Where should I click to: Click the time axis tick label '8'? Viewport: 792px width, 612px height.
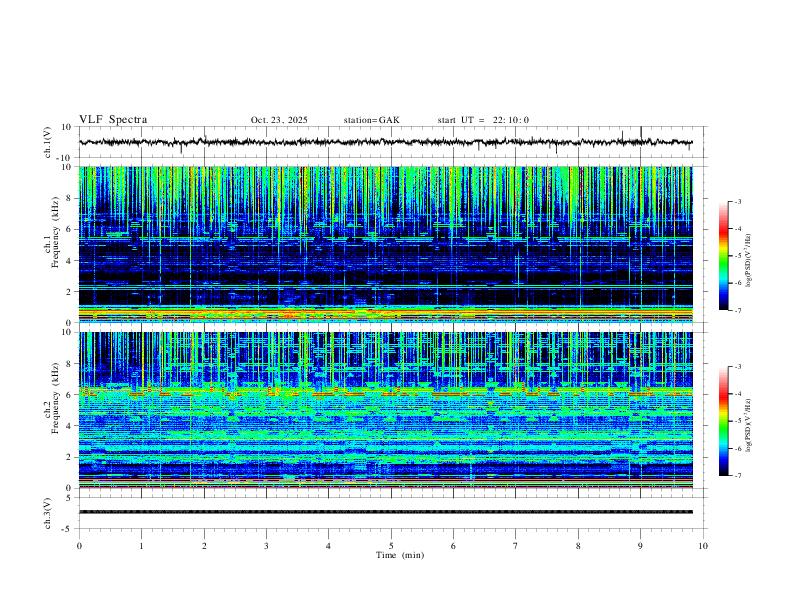click(x=578, y=546)
